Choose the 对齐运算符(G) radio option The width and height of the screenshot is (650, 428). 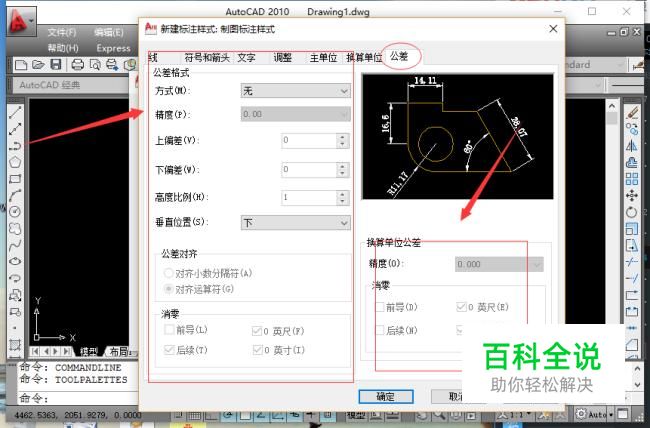(168, 289)
